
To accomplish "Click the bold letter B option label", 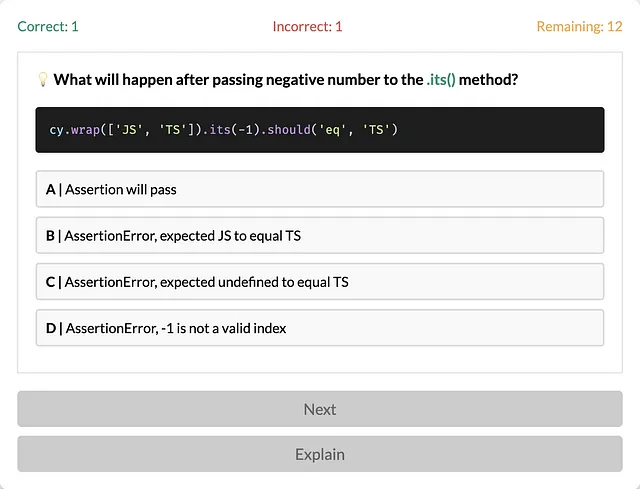I will coord(50,236).
